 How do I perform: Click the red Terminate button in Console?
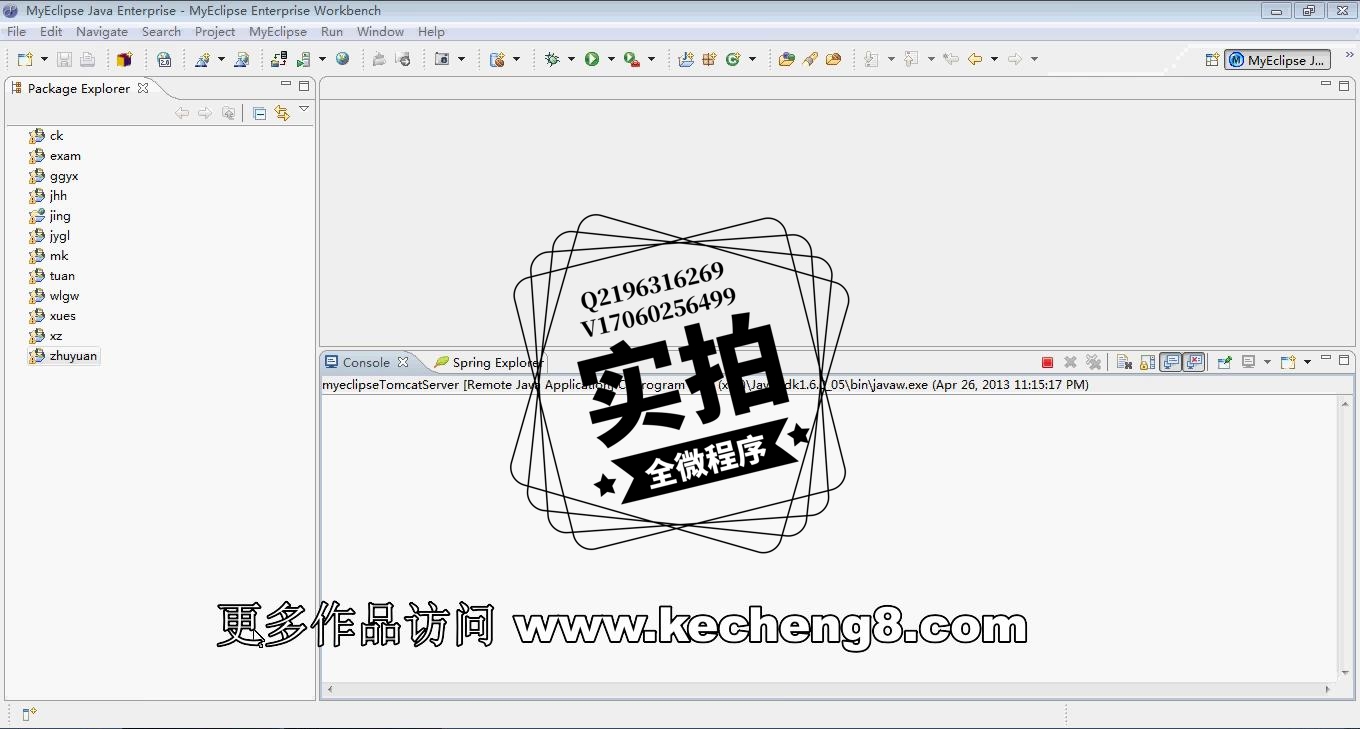click(x=1047, y=362)
